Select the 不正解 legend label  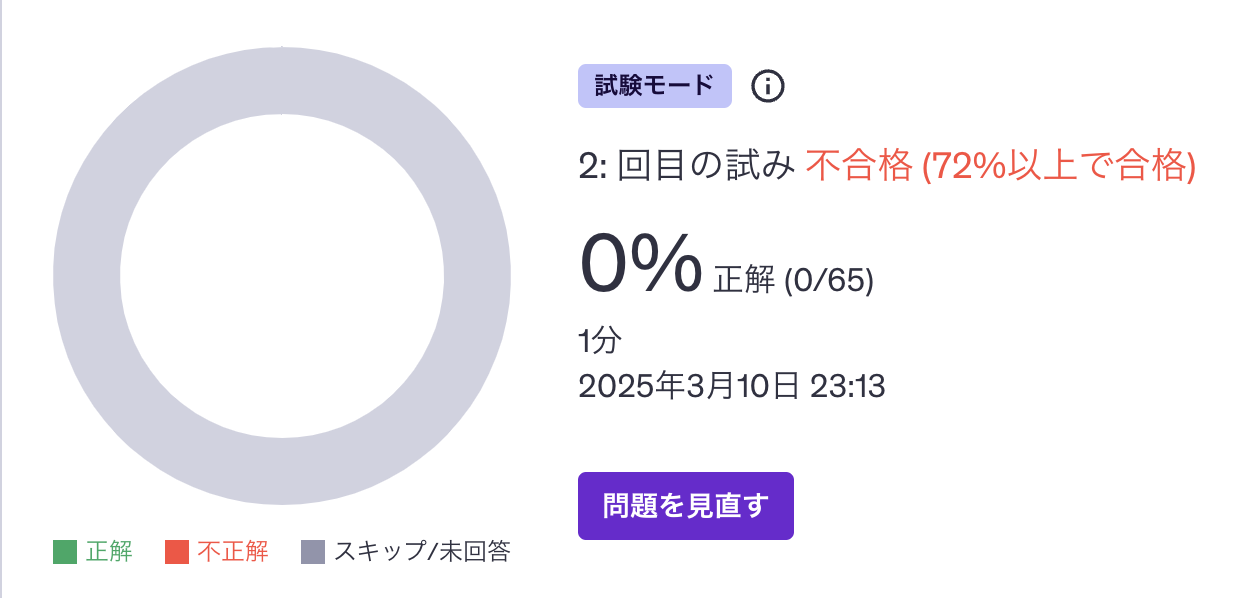pos(233,552)
